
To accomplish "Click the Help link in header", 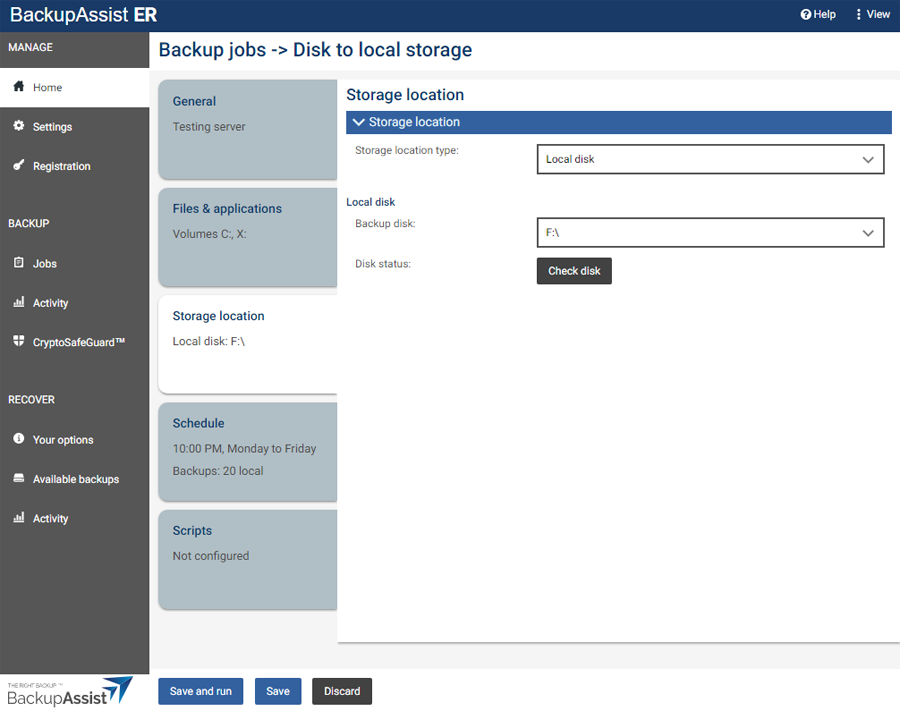I will [x=818, y=14].
